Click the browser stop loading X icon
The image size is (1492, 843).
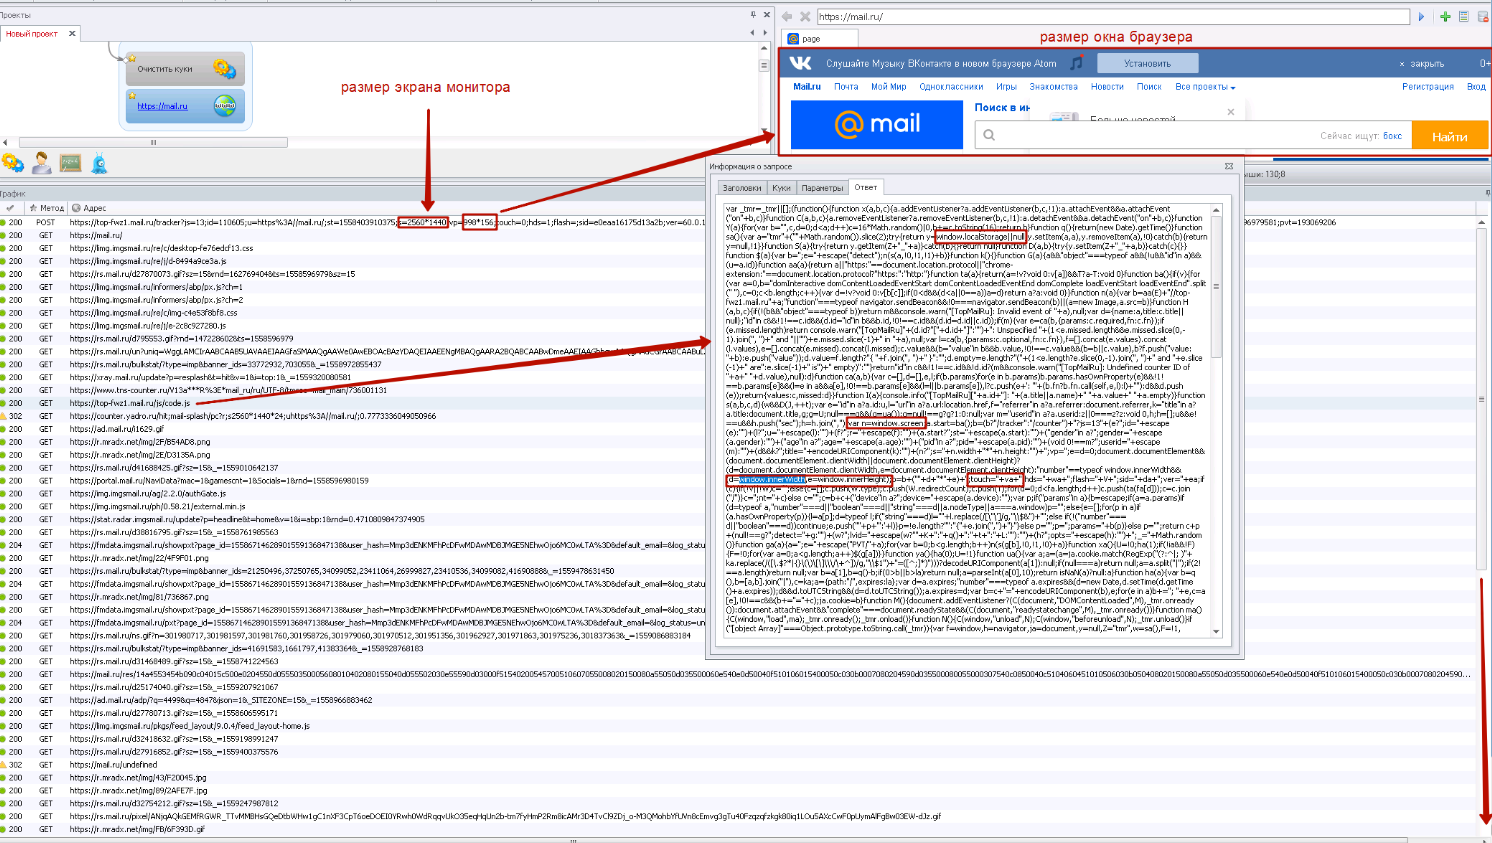pyautogui.click(x=805, y=16)
